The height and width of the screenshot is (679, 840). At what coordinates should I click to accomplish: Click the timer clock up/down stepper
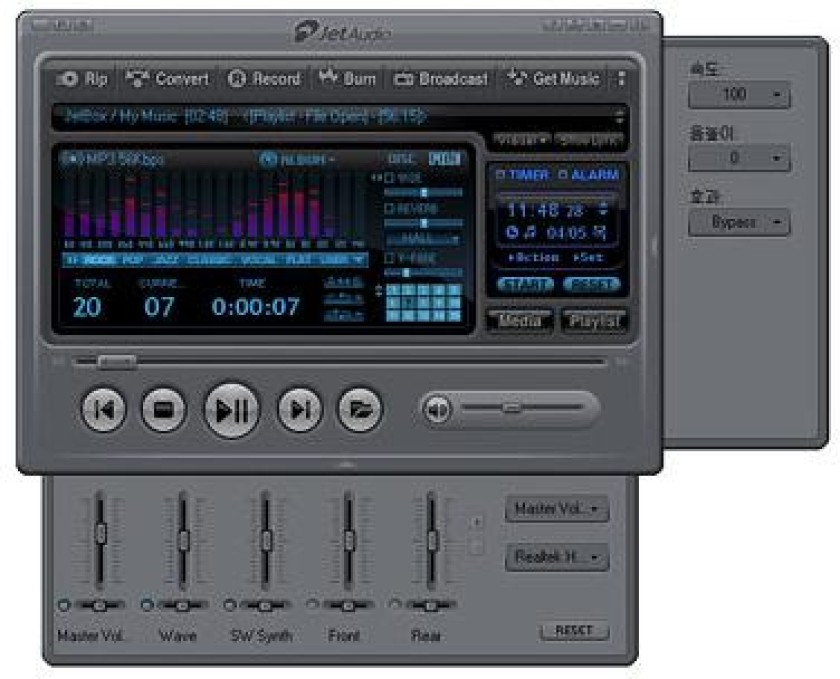tap(604, 210)
